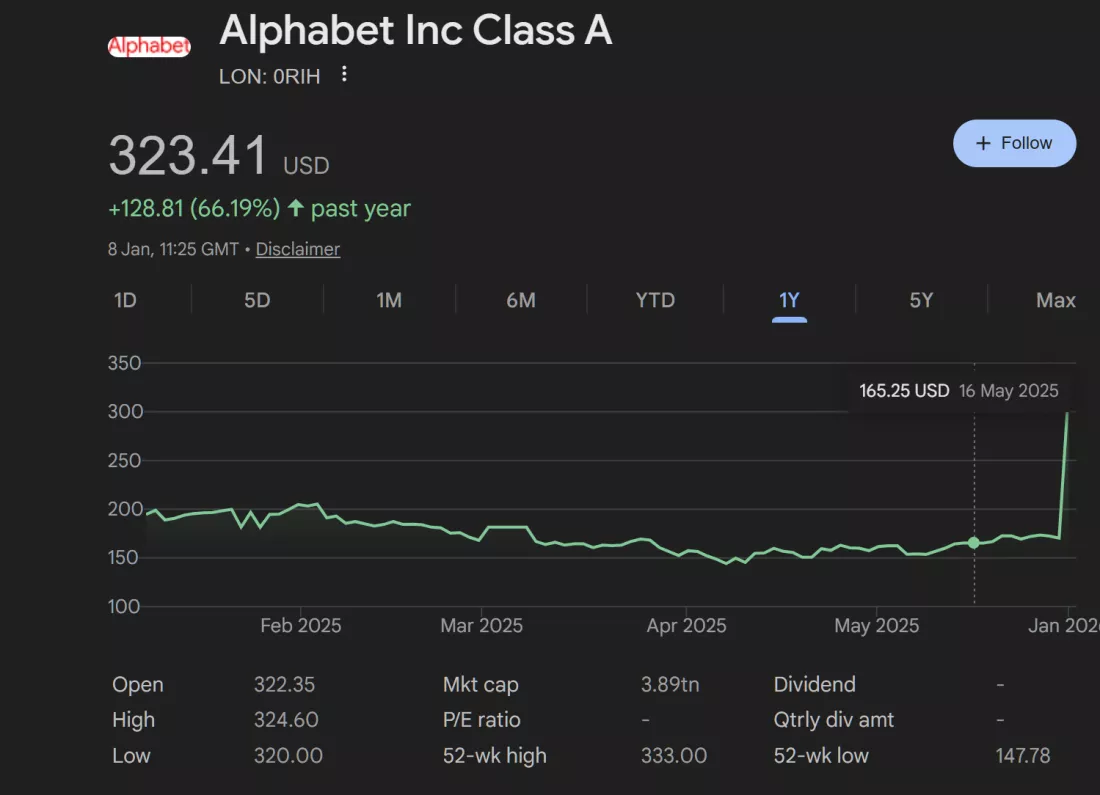Open the Disclaimer link
Screen dimensions: 1100x795
[297, 249]
